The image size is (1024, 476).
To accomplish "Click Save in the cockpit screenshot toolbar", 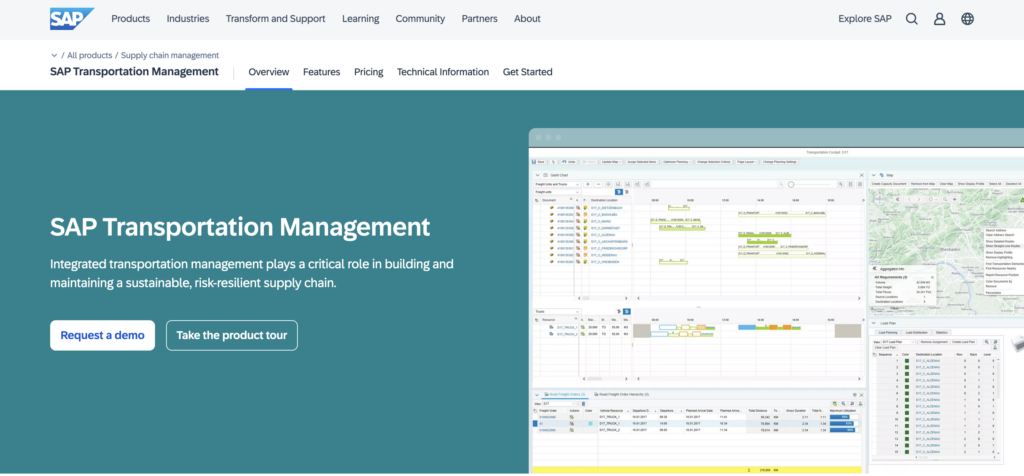I will (538, 162).
